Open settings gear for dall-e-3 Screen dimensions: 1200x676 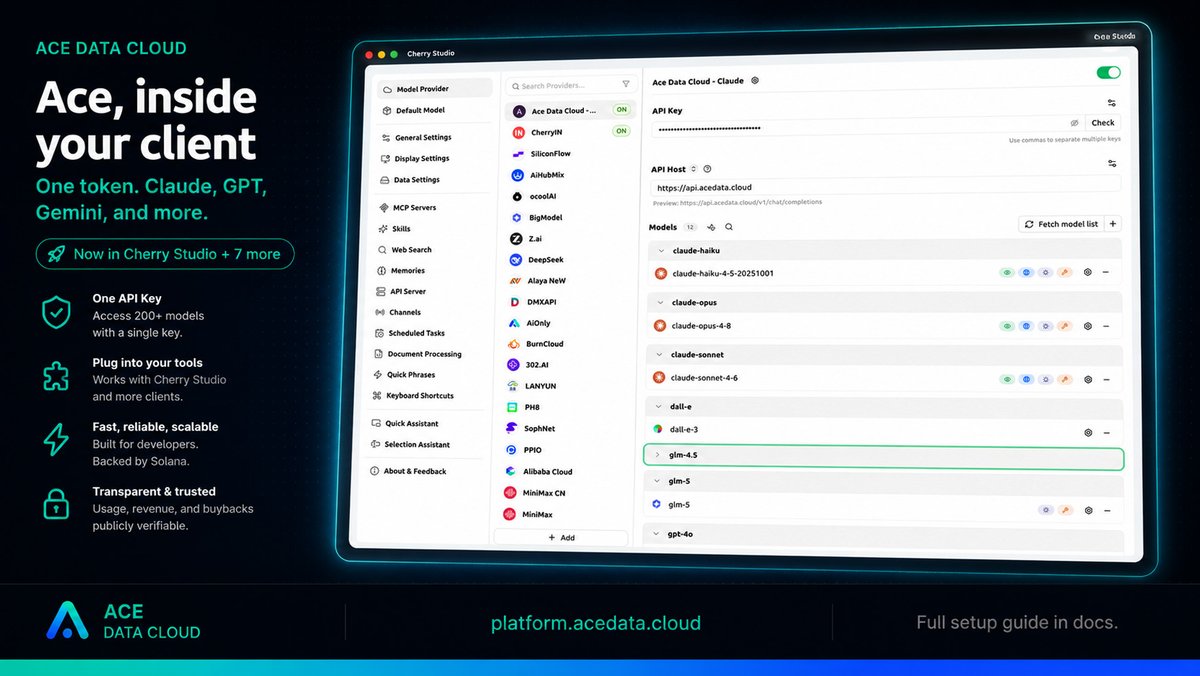(x=1088, y=432)
